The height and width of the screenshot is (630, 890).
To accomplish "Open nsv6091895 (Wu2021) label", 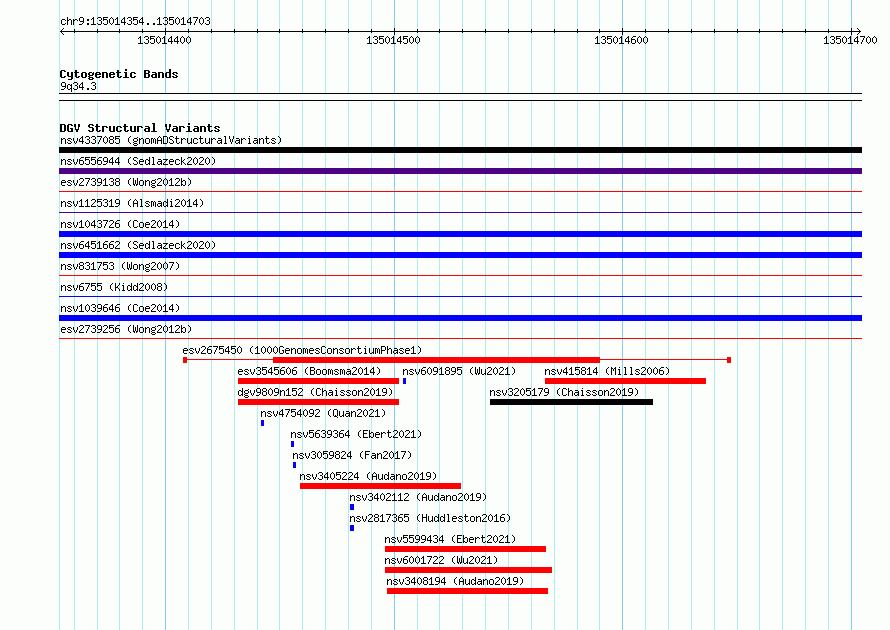I will [x=459, y=371].
